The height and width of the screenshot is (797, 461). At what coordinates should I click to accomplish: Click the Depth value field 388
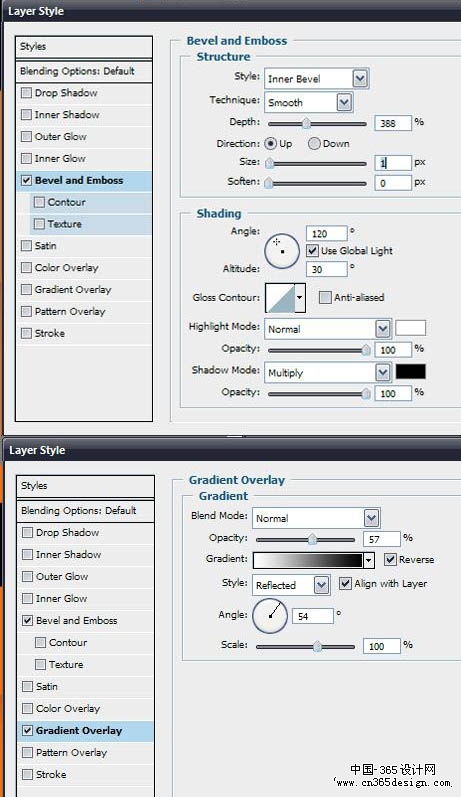(x=392, y=123)
